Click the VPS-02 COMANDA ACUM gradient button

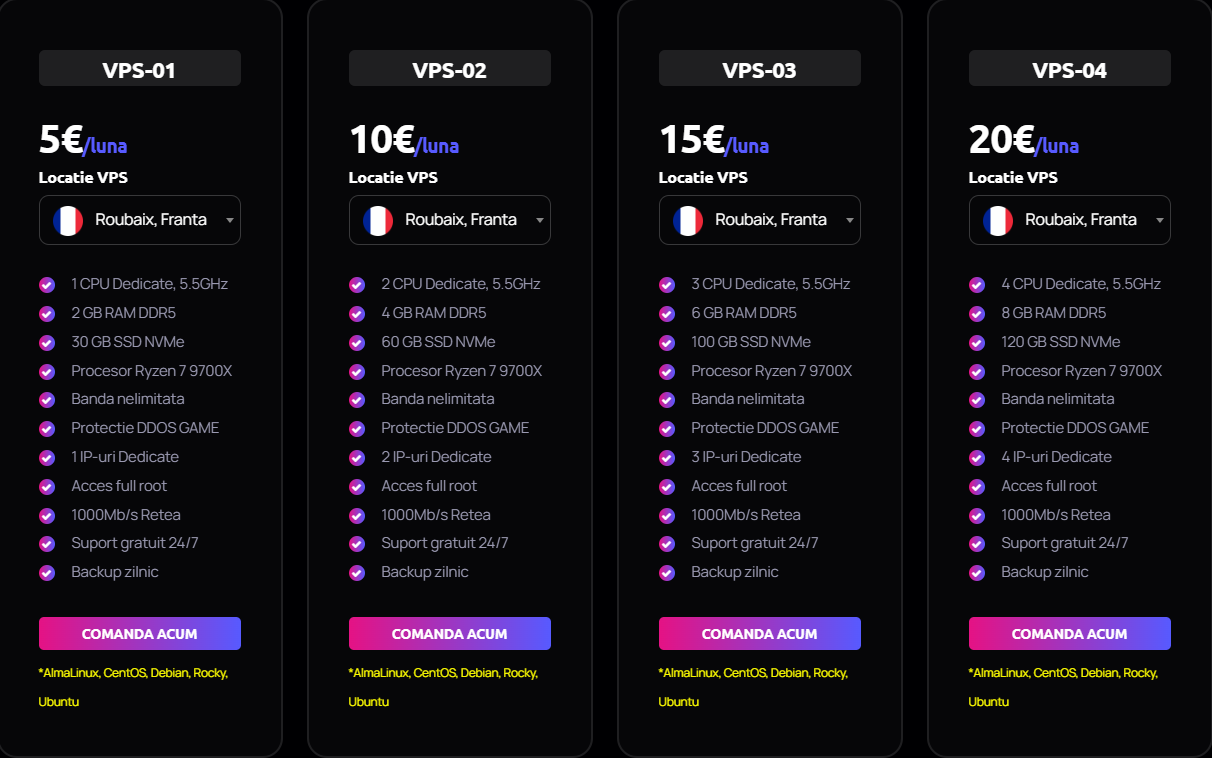[450, 634]
